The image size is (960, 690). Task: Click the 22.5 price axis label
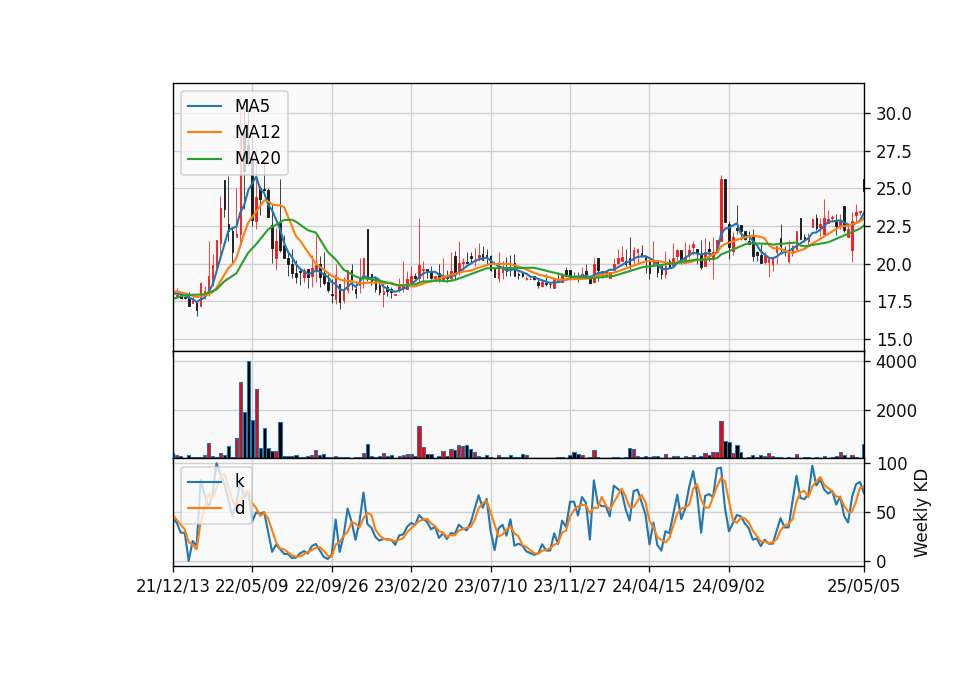pyautogui.click(x=893, y=227)
